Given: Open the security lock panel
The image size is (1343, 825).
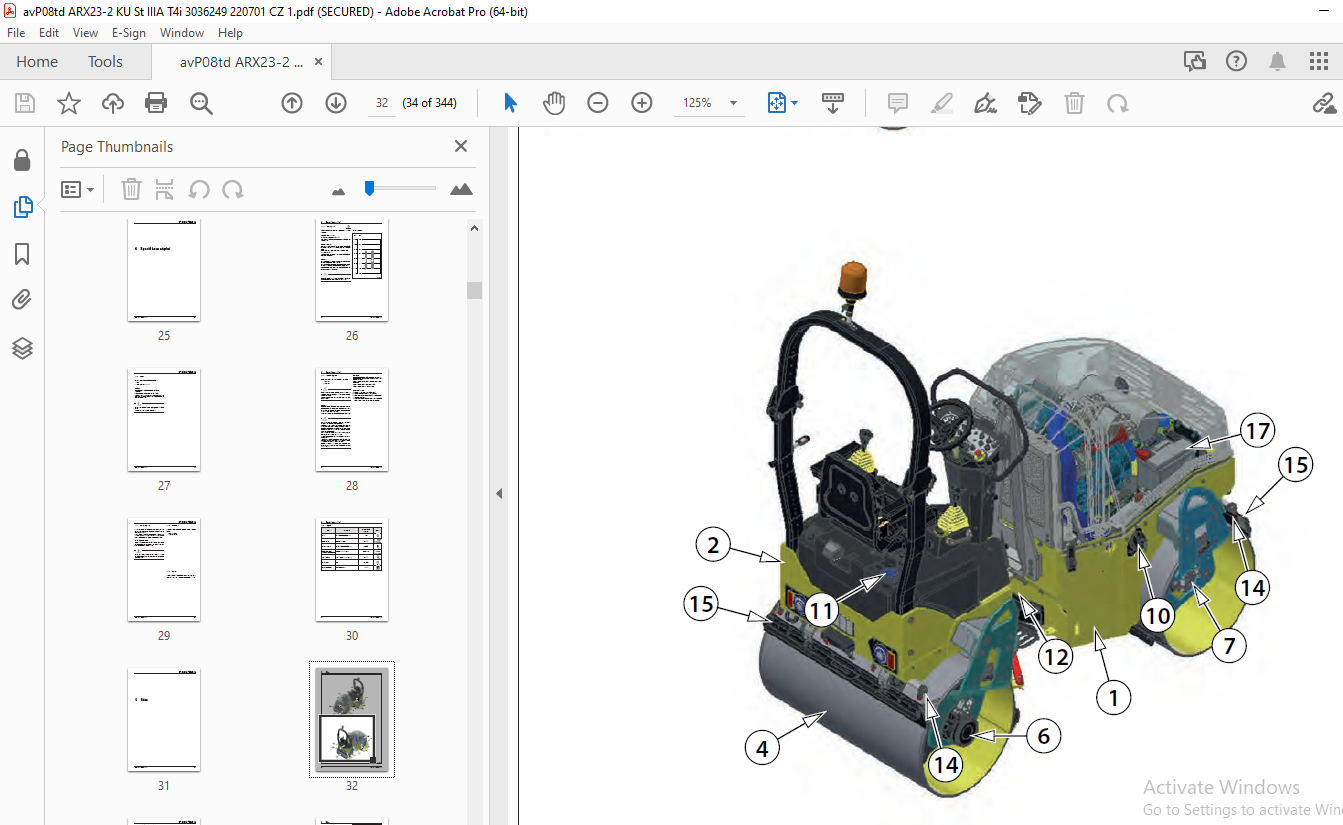Looking at the screenshot, I should tap(22, 160).
